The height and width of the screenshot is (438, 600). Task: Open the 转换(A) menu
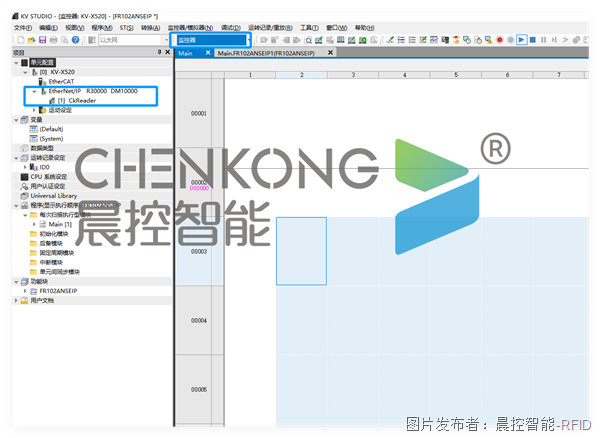(x=150, y=28)
